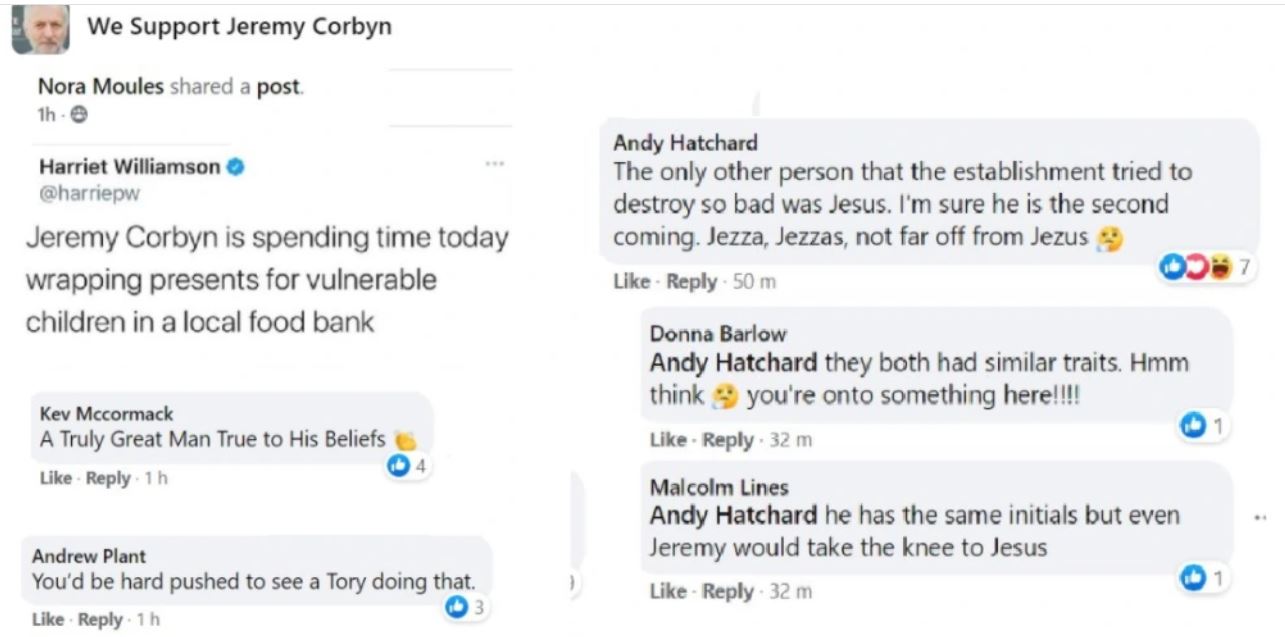
Task: Click the 50 m timestamp on Andy Hatchard's comment
Action: point(754,282)
